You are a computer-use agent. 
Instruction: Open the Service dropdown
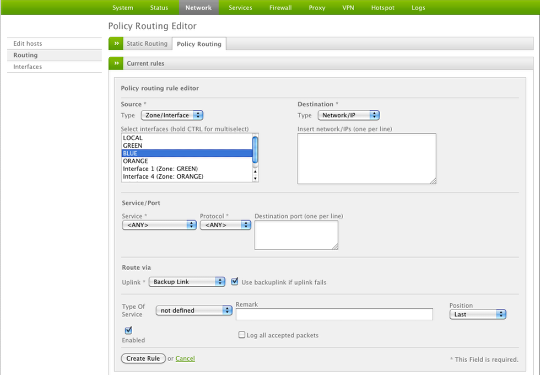(159, 225)
